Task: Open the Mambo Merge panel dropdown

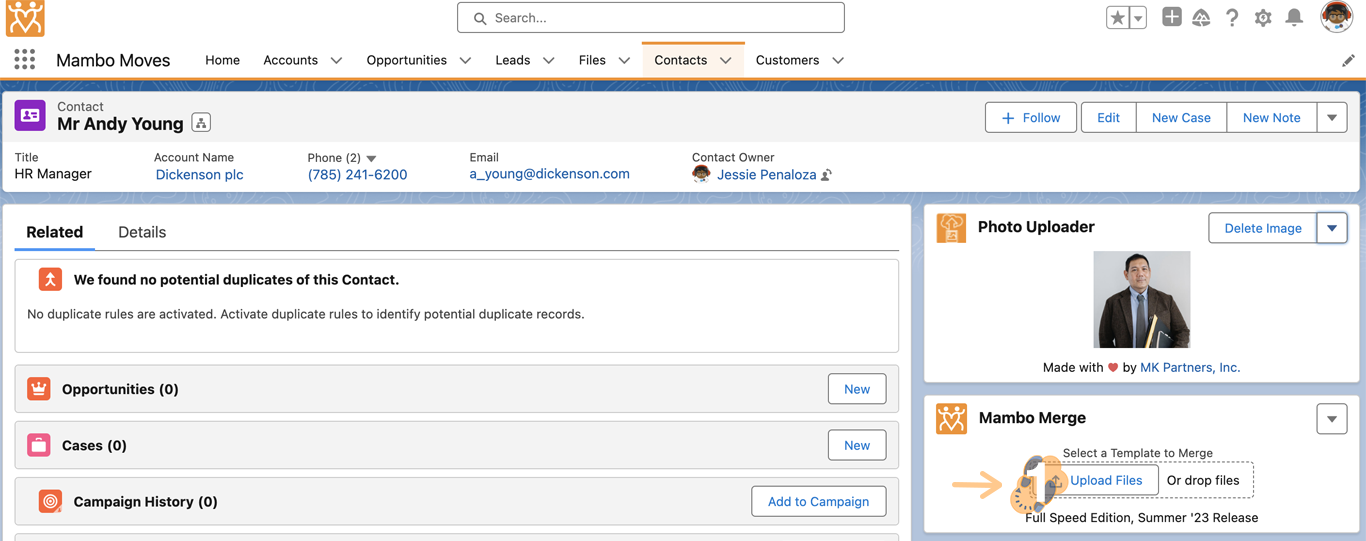Action: point(1331,419)
